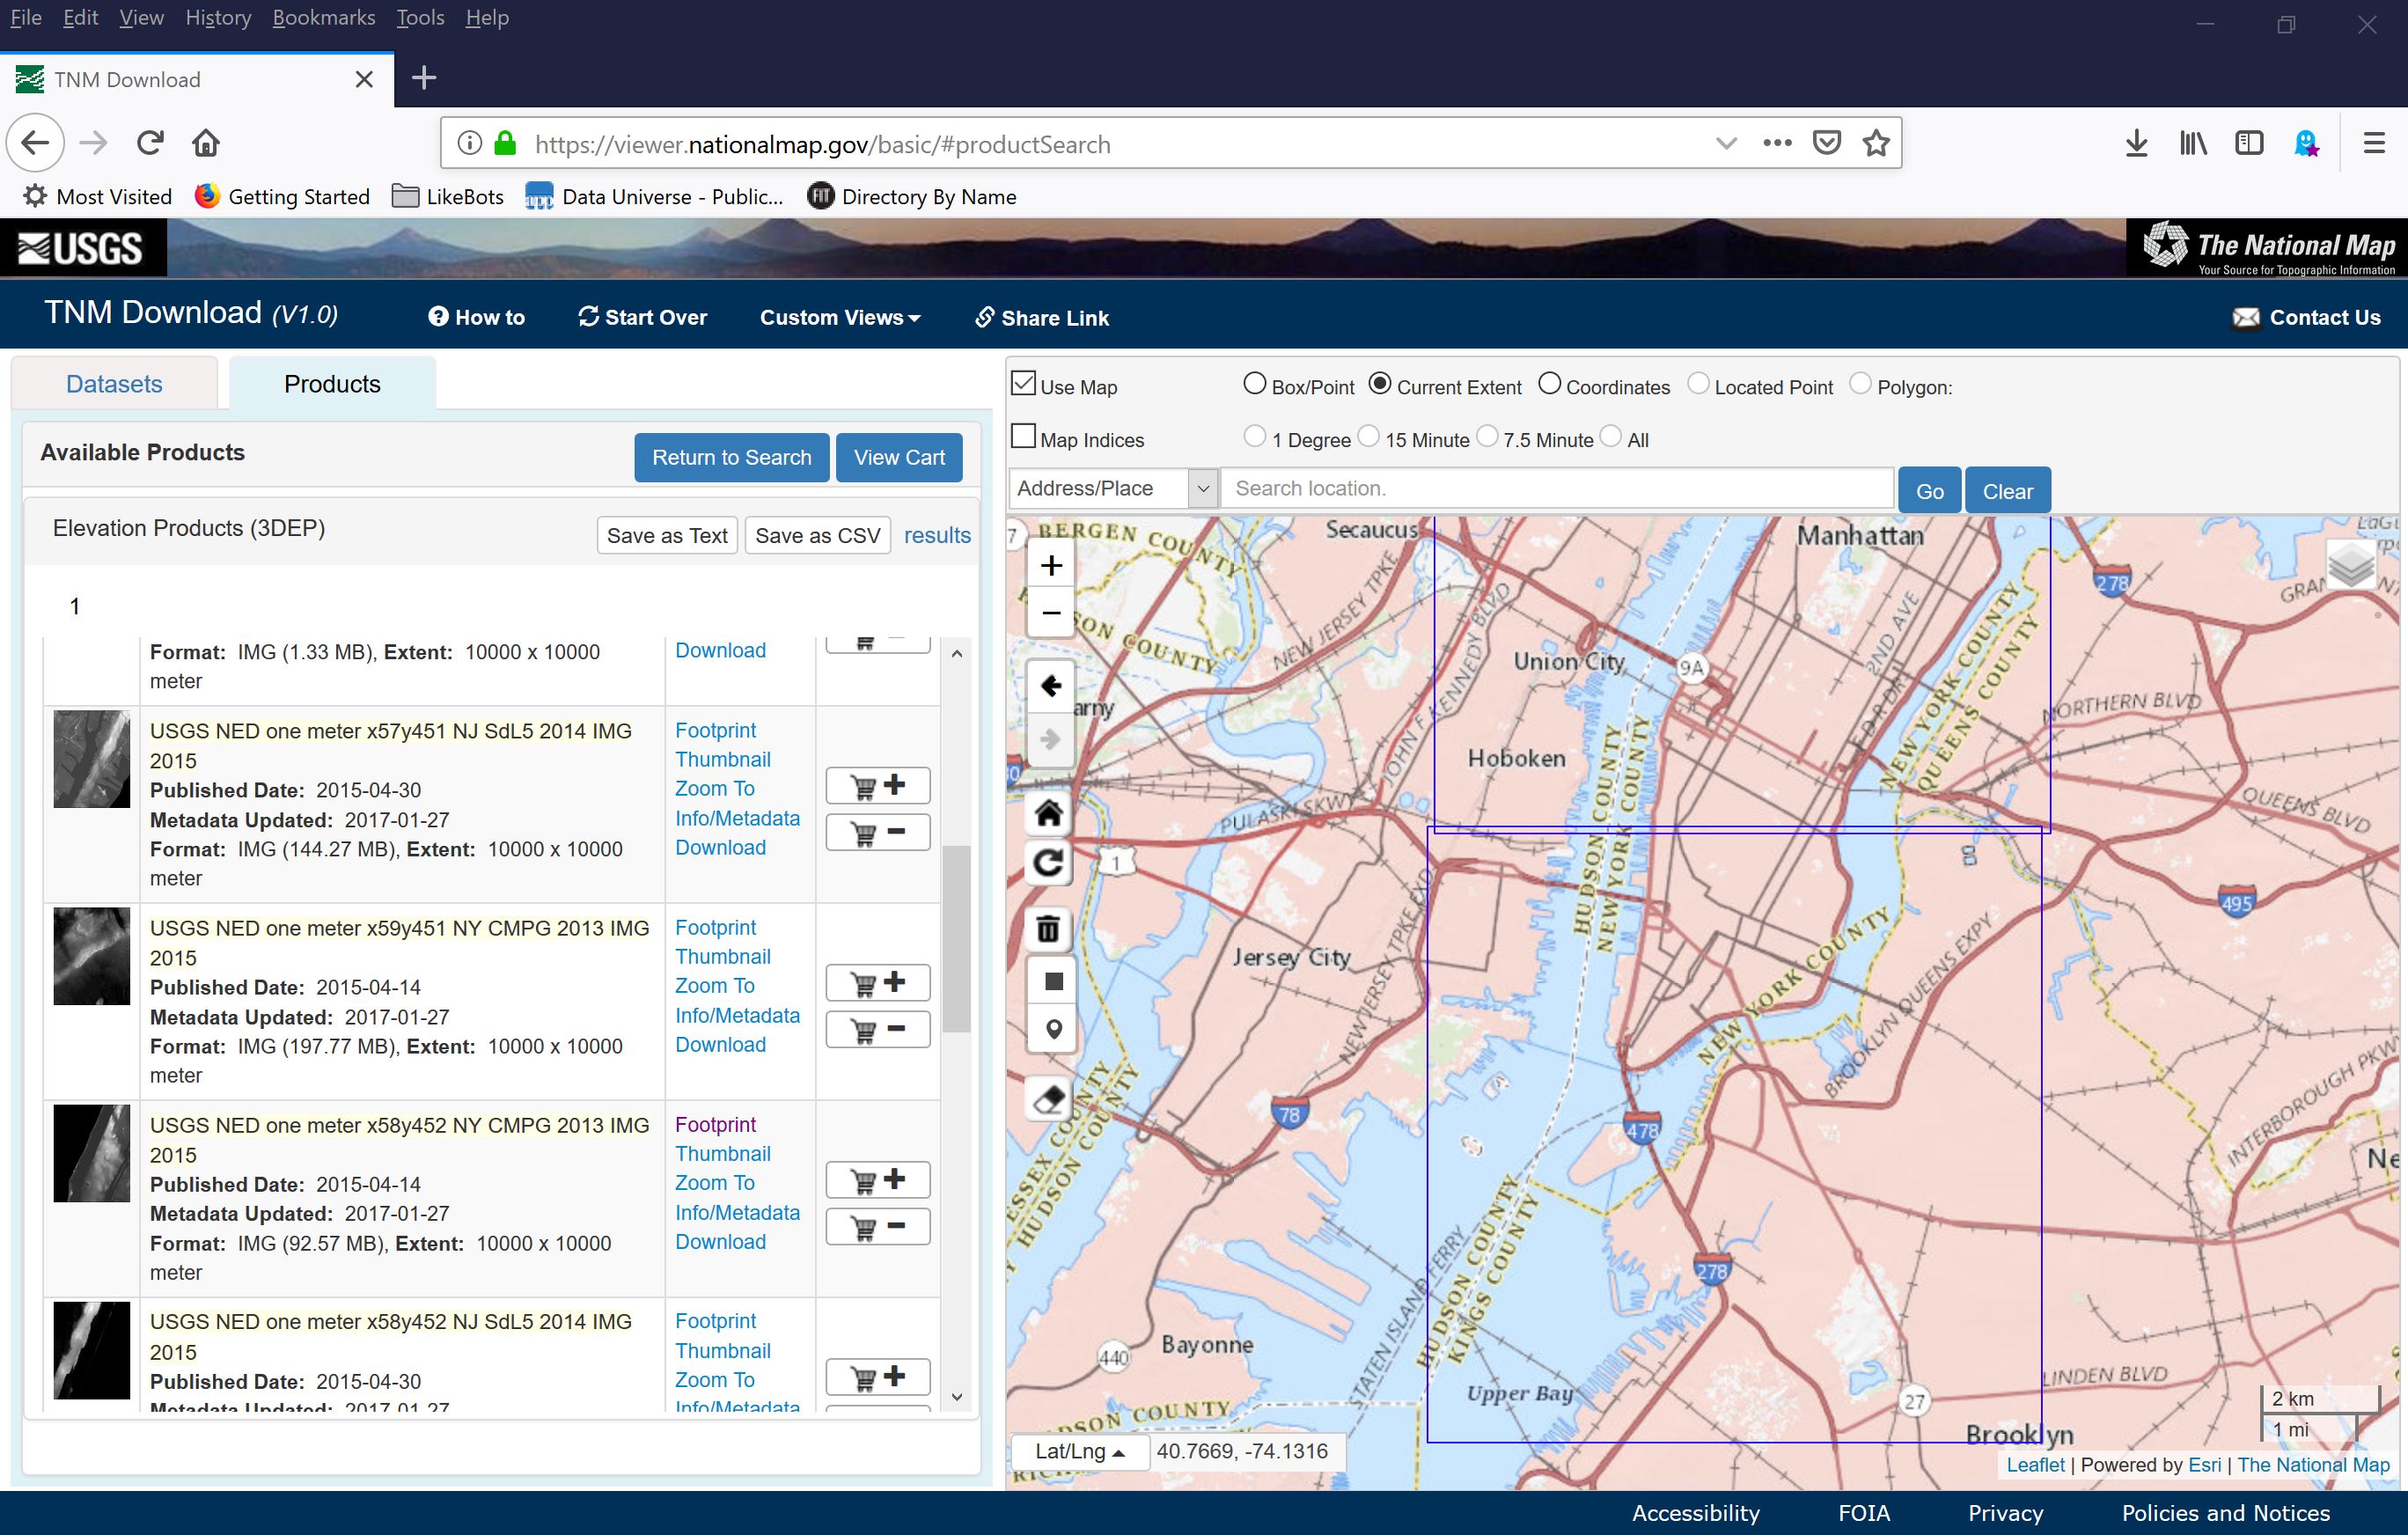Click the trash can icon on the map

click(x=1048, y=929)
